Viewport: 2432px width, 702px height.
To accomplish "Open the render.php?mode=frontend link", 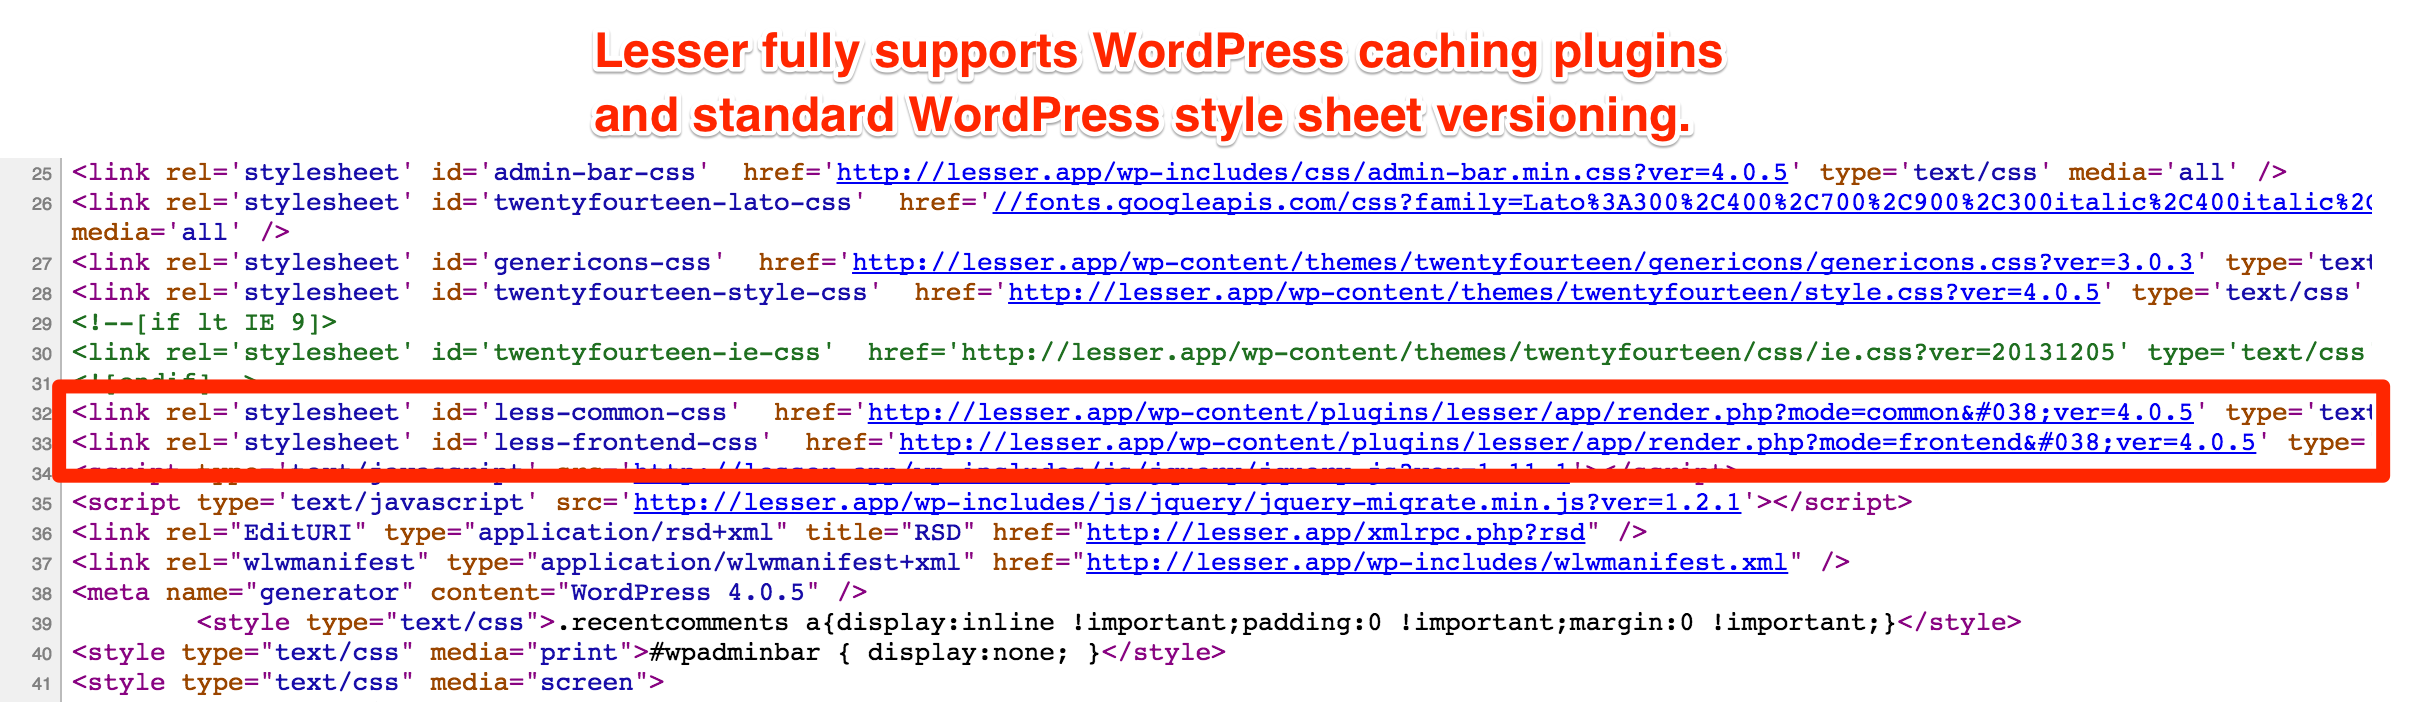I will point(1577,443).
